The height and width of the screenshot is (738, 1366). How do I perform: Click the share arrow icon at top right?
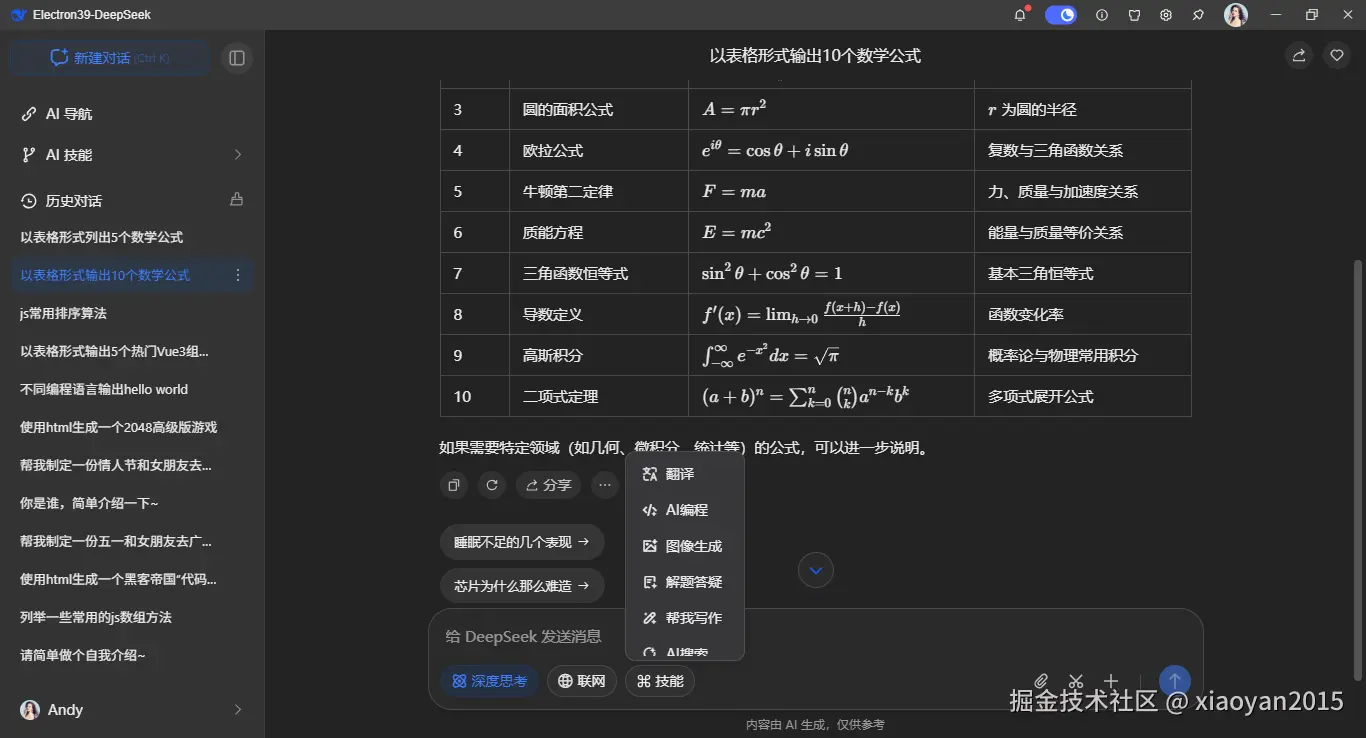point(1298,55)
